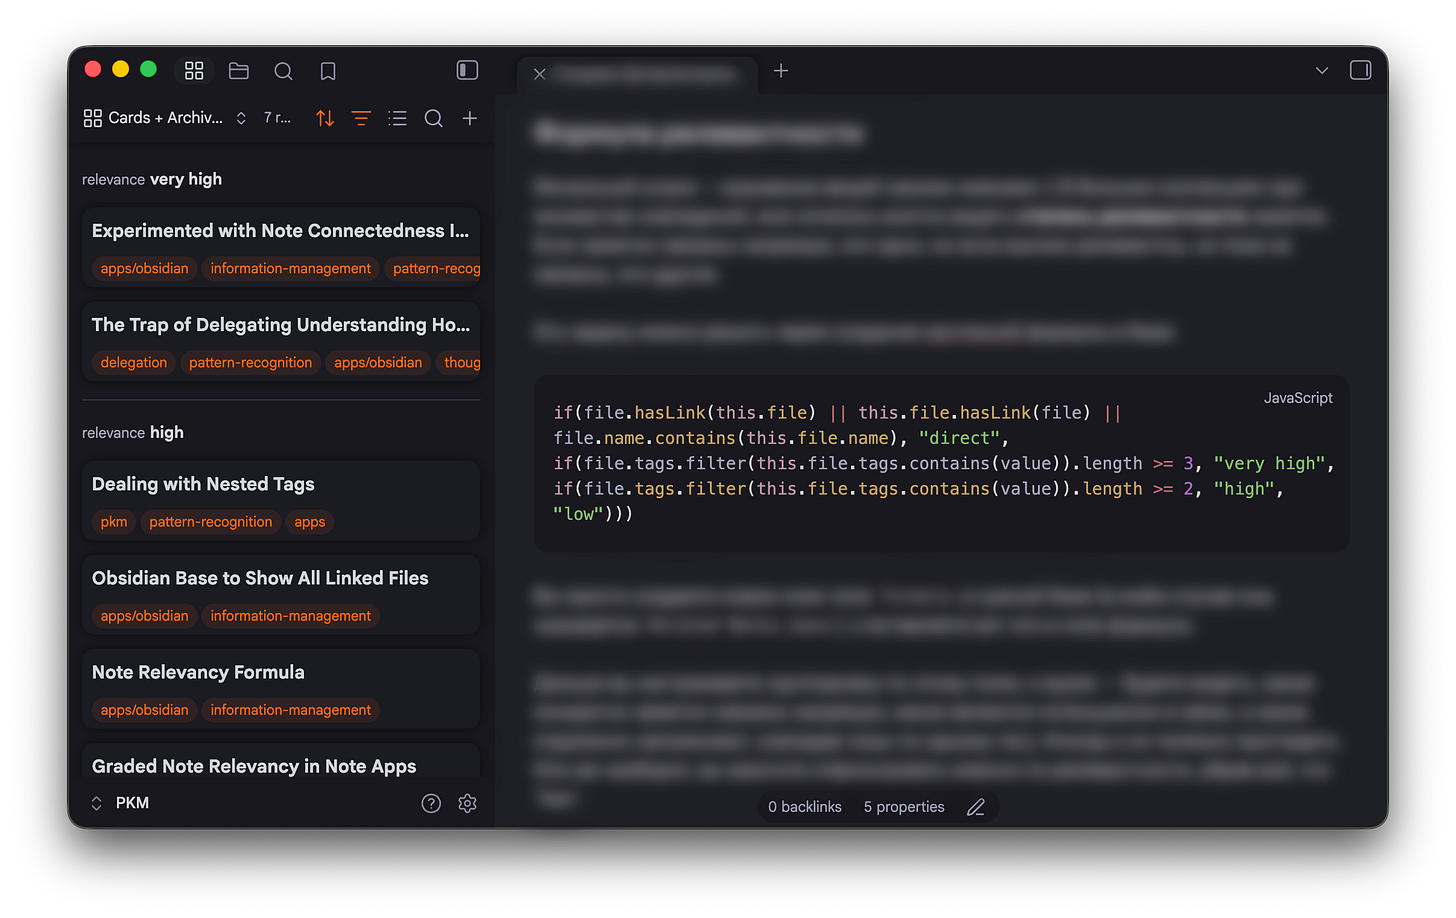The height and width of the screenshot is (918, 1456).
Task: Expand the tab list chevron
Action: point(1322,71)
